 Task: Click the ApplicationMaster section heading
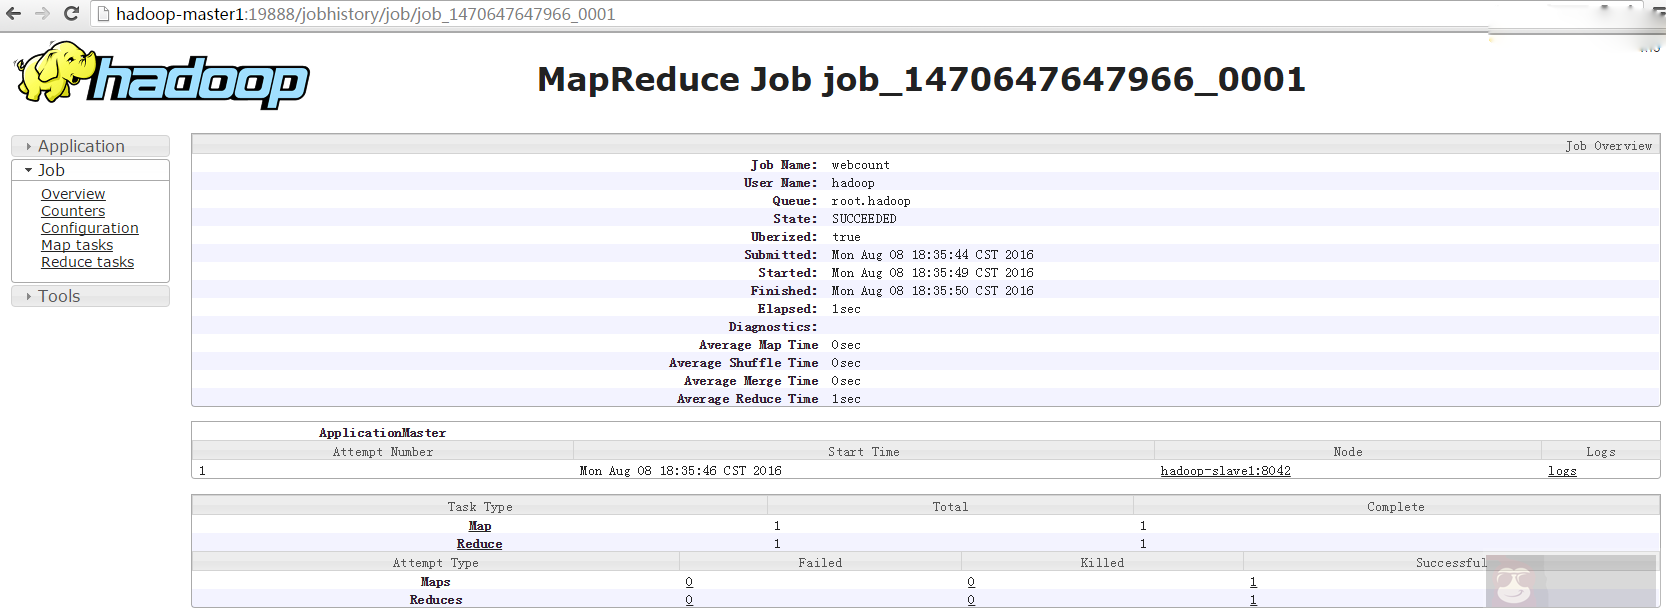coord(382,433)
